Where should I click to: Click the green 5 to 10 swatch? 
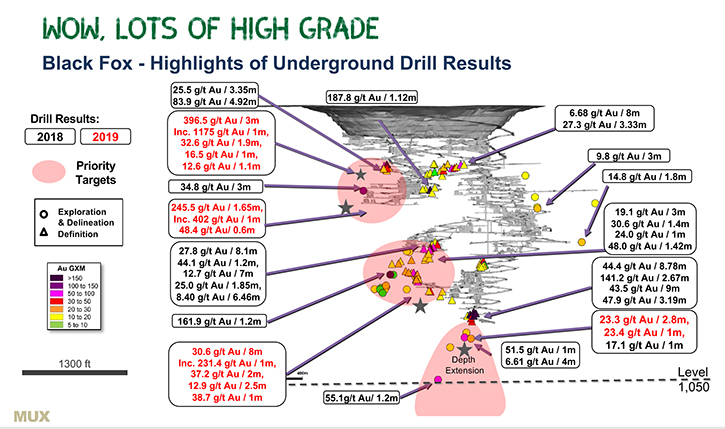pyautogui.click(x=57, y=325)
